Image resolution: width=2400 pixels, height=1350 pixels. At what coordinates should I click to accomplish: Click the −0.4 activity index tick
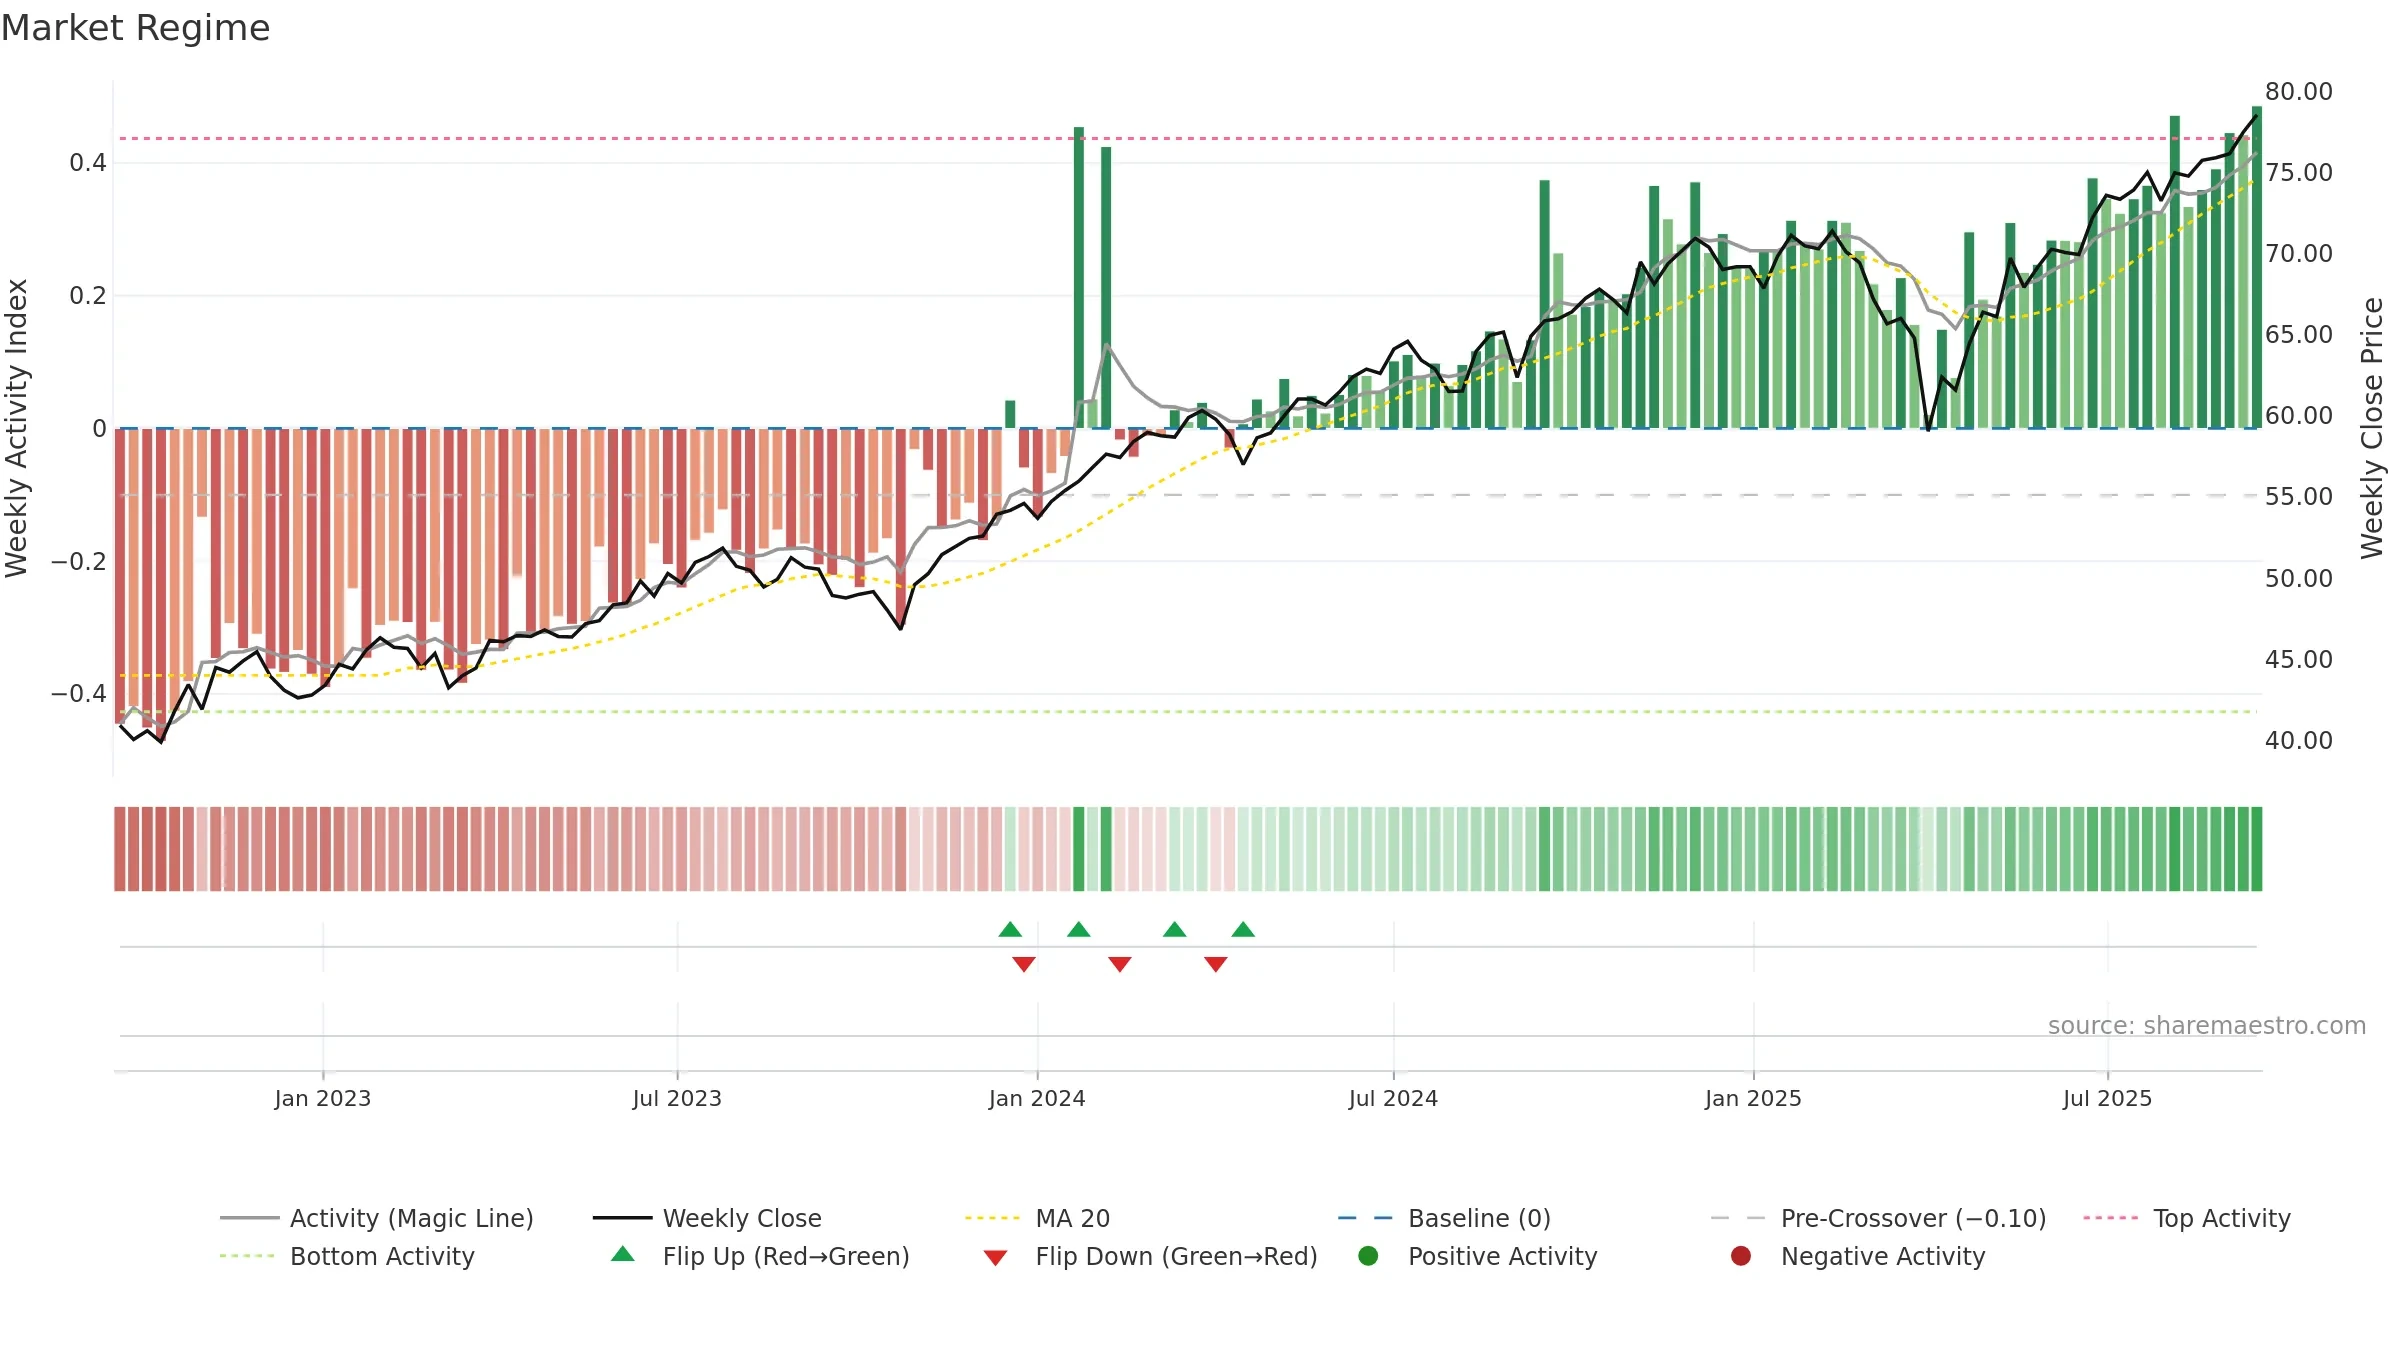[x=79, y=693]
